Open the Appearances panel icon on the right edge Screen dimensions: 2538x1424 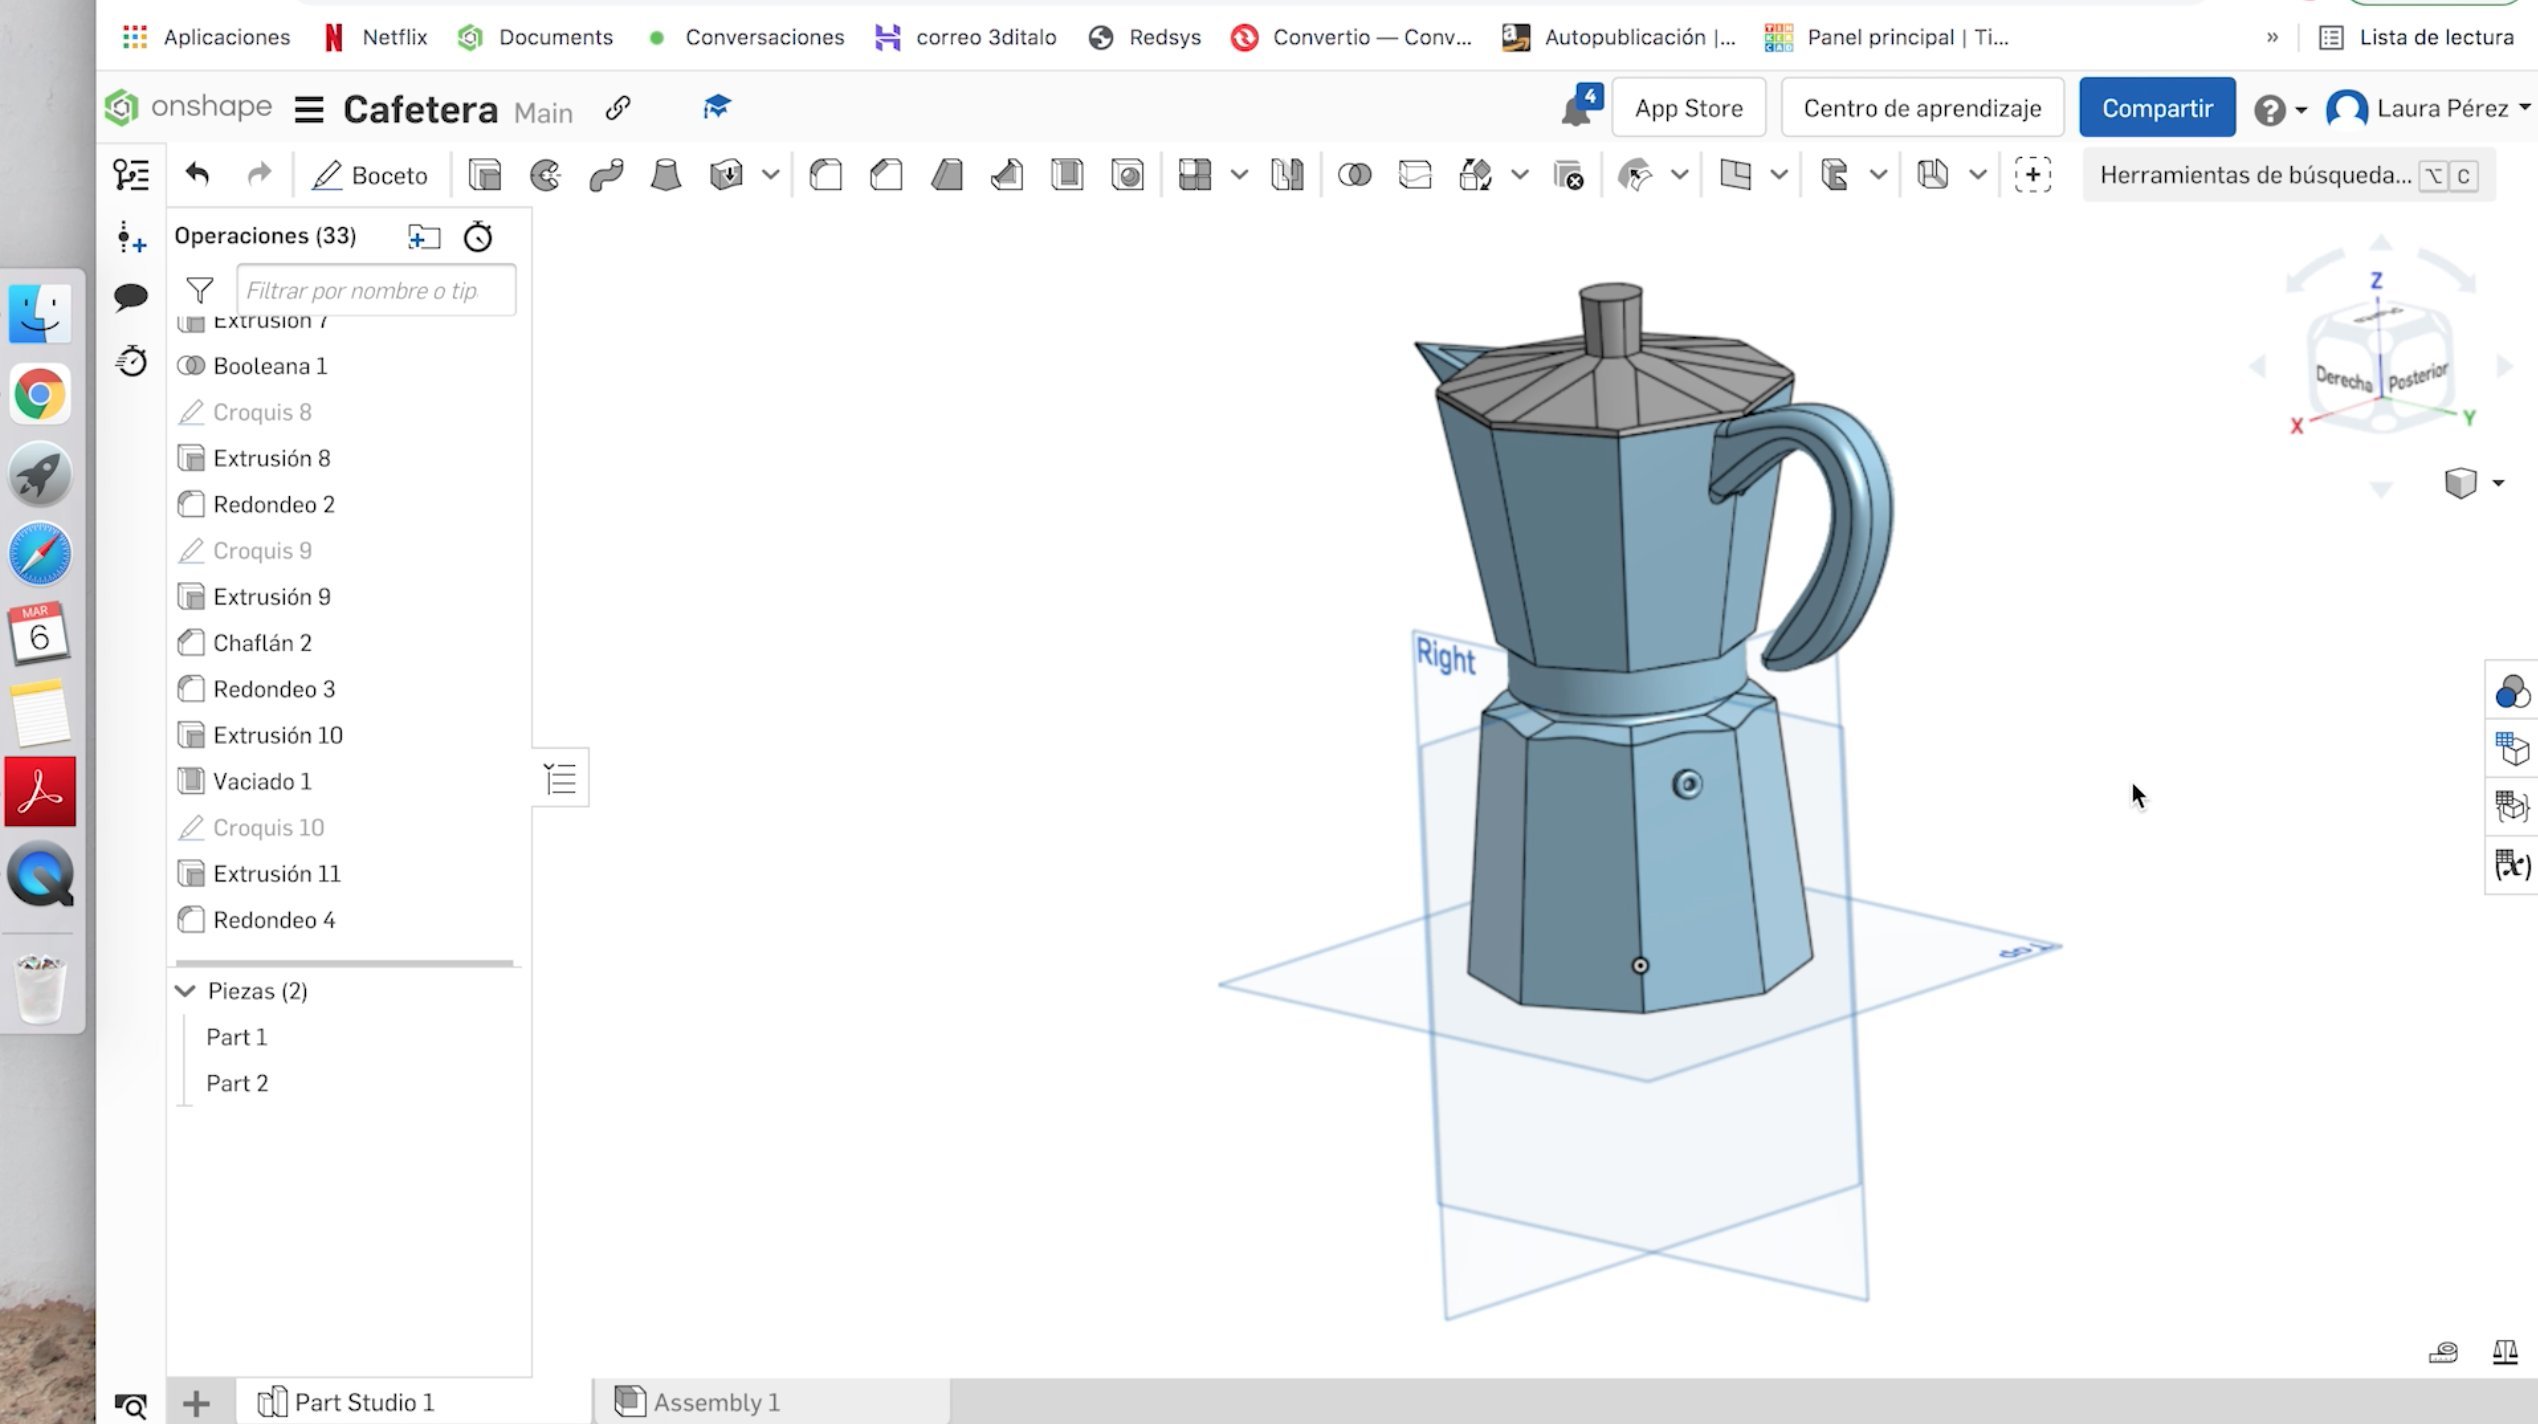tap(2511, 691)
